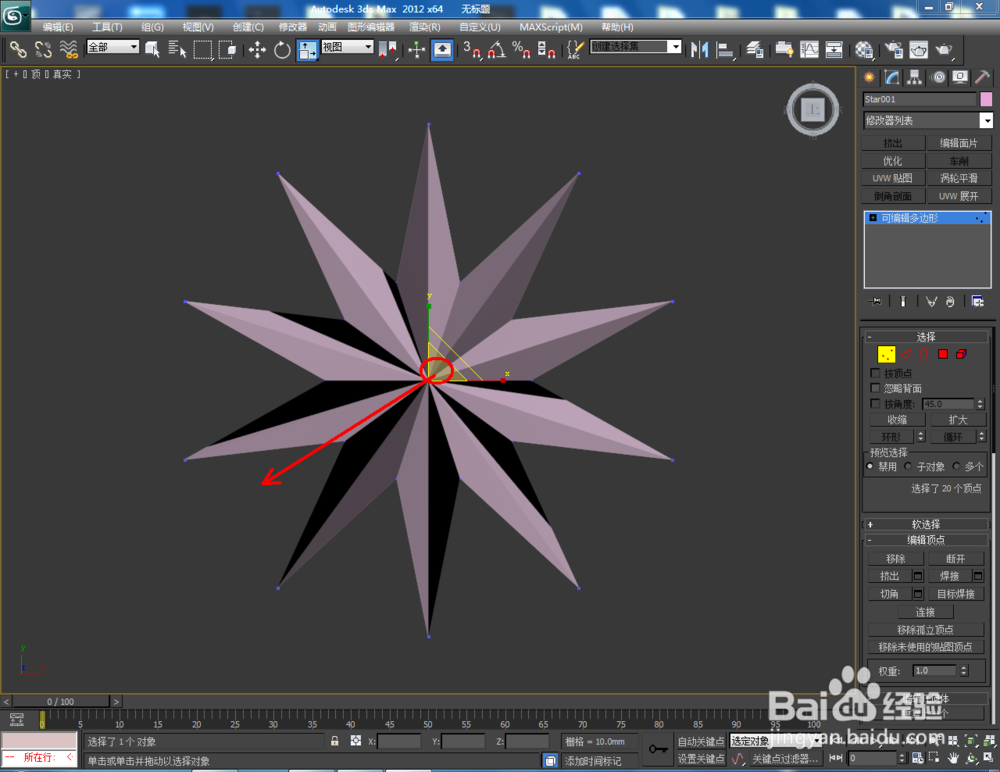Click the pink object color swatch
The image size is (1000, 772).
point(986,99)
